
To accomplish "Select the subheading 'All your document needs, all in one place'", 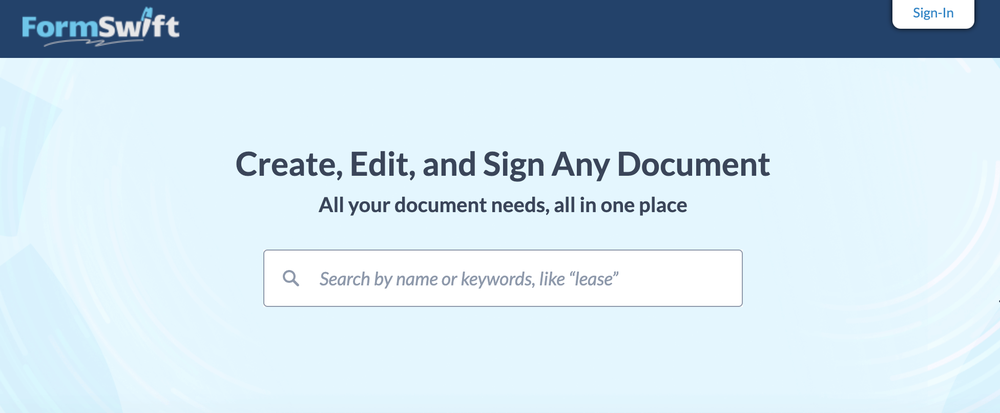I will pyautogui.click(x=503, y=205).
